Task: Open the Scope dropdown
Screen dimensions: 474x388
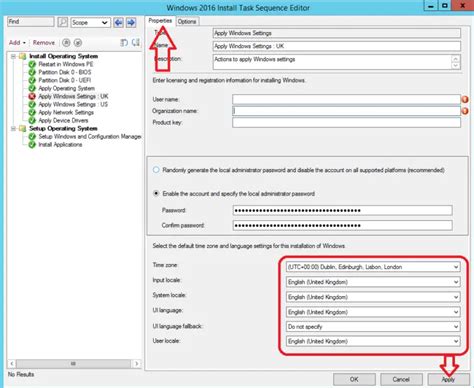Action: (x=90, y=22)
